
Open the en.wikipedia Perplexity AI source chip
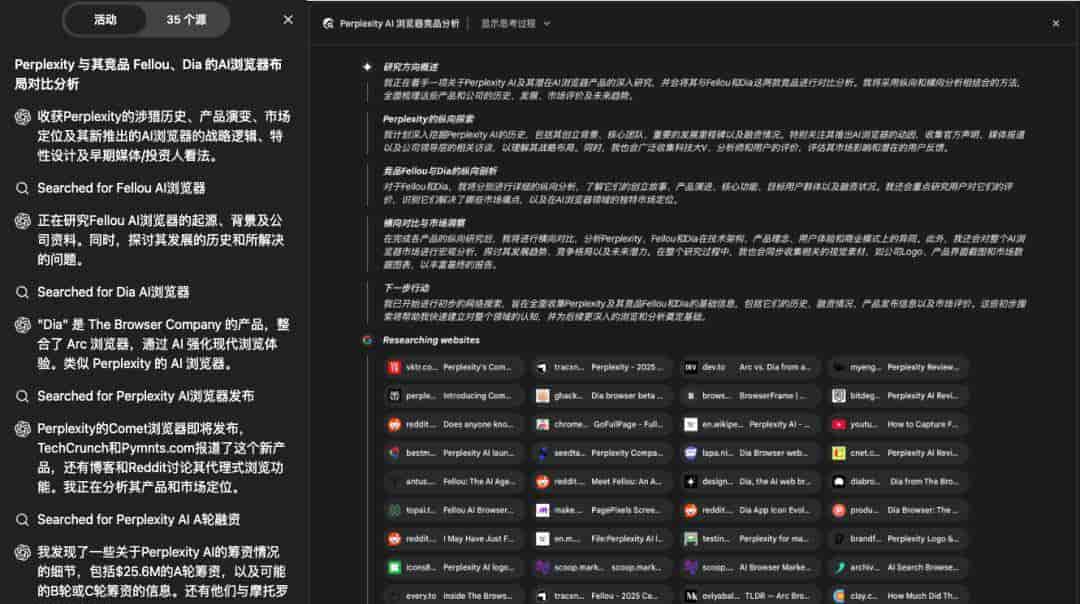click(749, 424)
